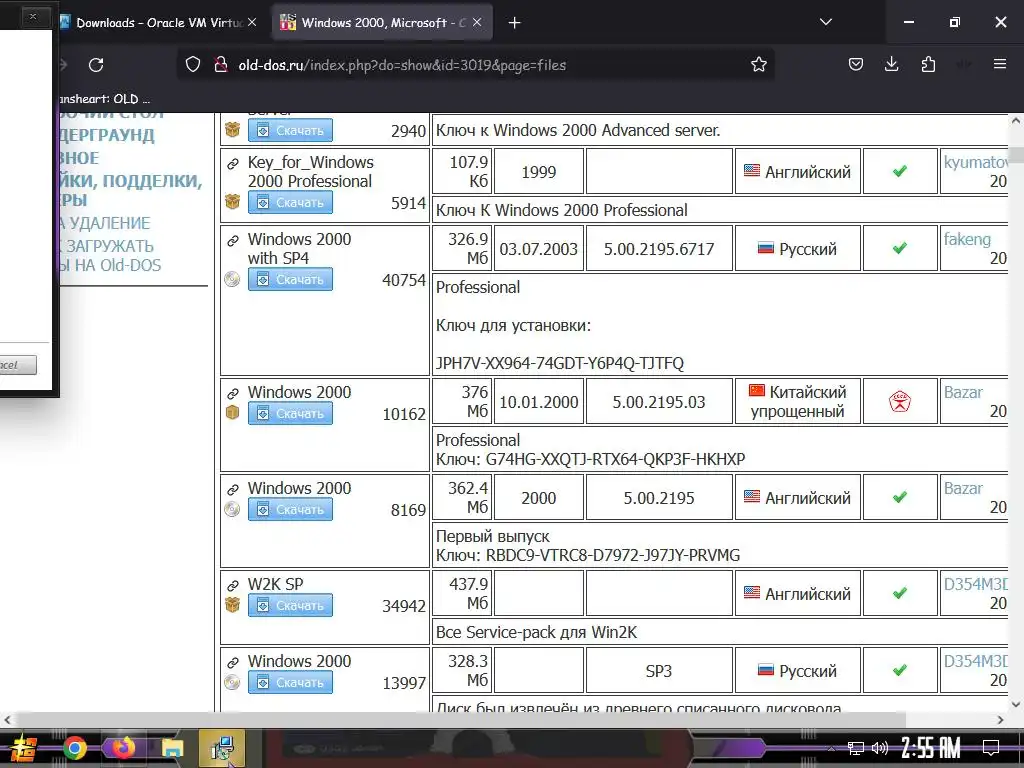Screen dimensions: 1024x768
Task: Open the extensions puzzle icon
Action: (x=928, y=64)
